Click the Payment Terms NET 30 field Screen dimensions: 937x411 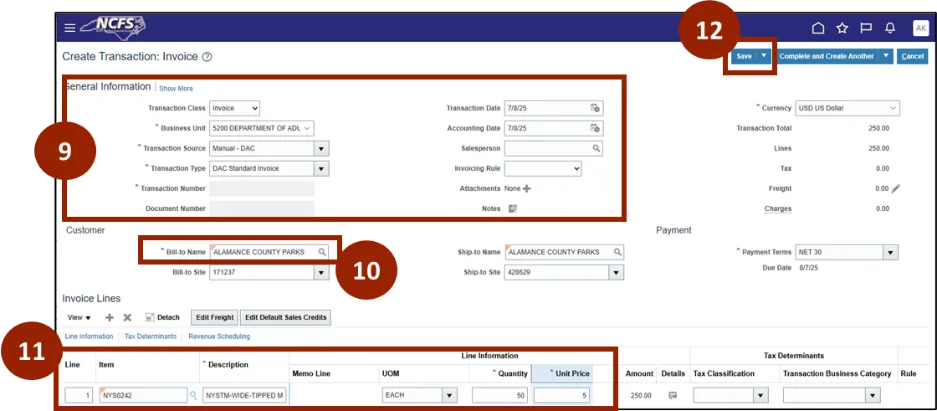pyautogui.click(x=840, y=252)
